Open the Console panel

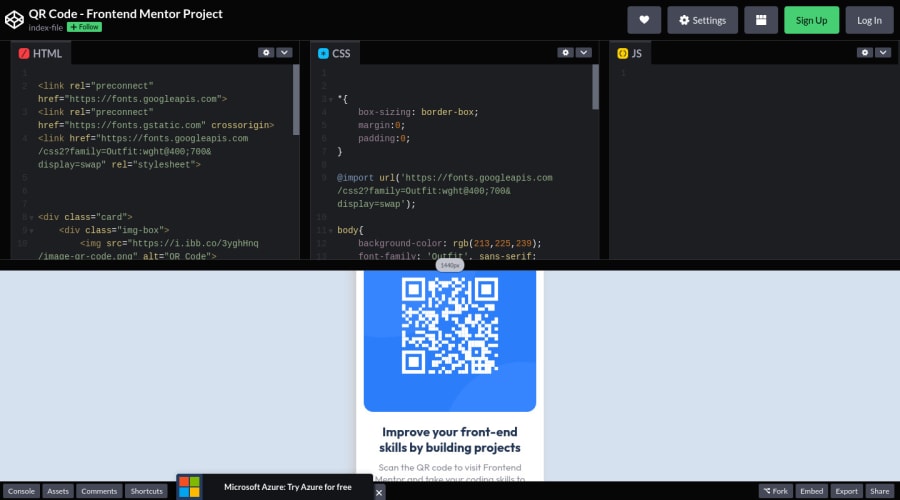(x=21, y=491)
